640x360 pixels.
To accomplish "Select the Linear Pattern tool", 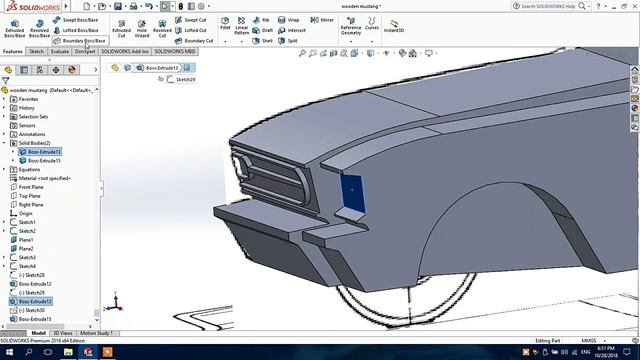I will [x=242, y=25].
